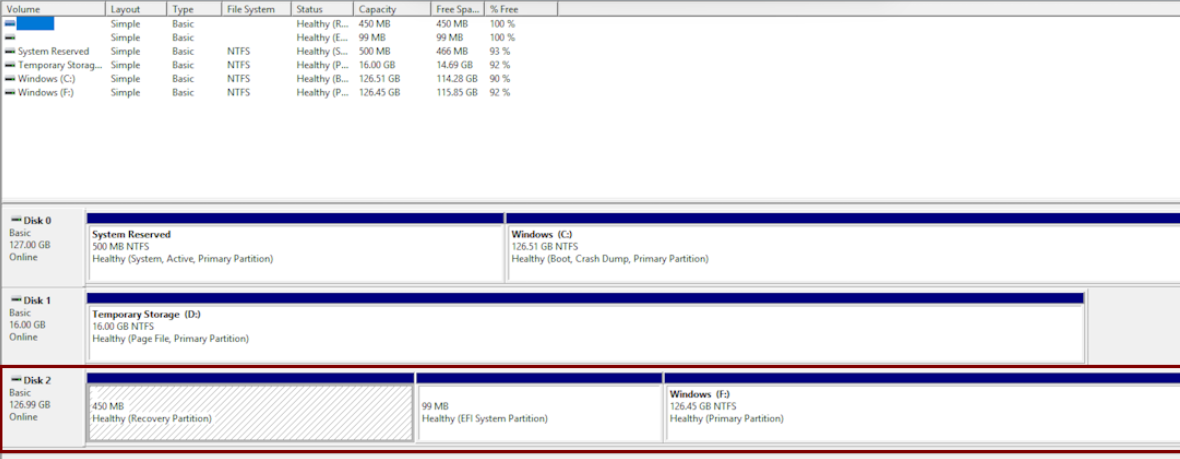This screenshot has width=1180, height=459.
Task: Click the 115.85 GB free space cell
Action: pos(457,92)
